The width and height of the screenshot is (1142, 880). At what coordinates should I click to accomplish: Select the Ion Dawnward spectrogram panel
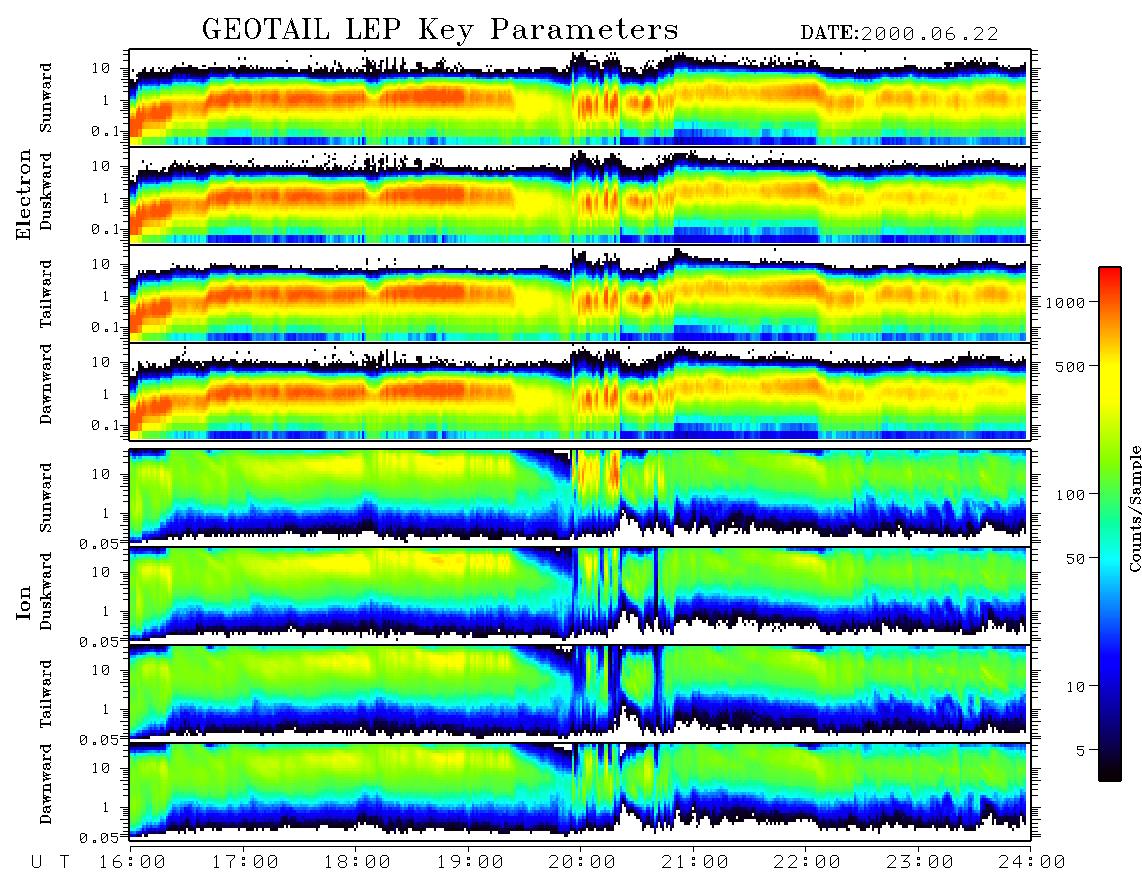point(580,791)
